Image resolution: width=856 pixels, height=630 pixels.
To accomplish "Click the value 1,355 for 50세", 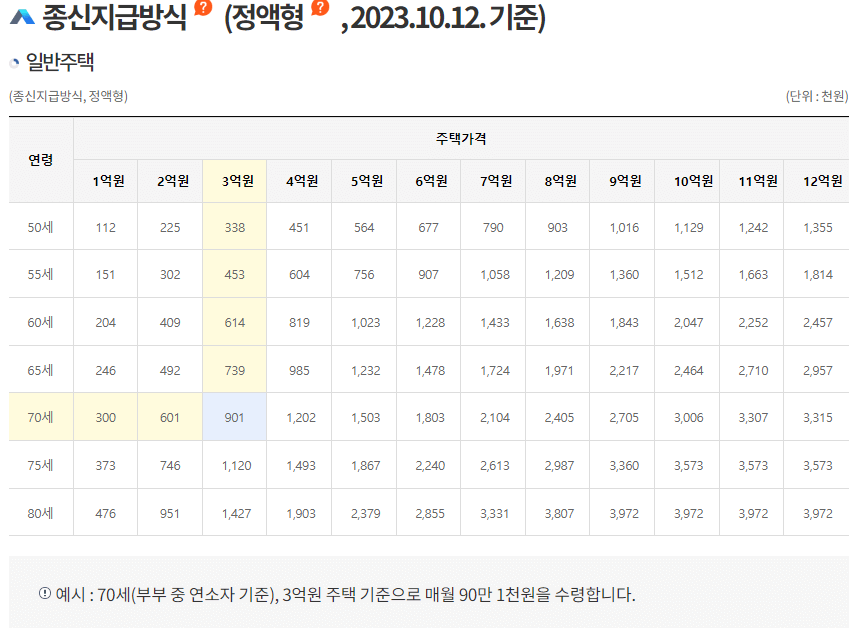I will 820,227.
